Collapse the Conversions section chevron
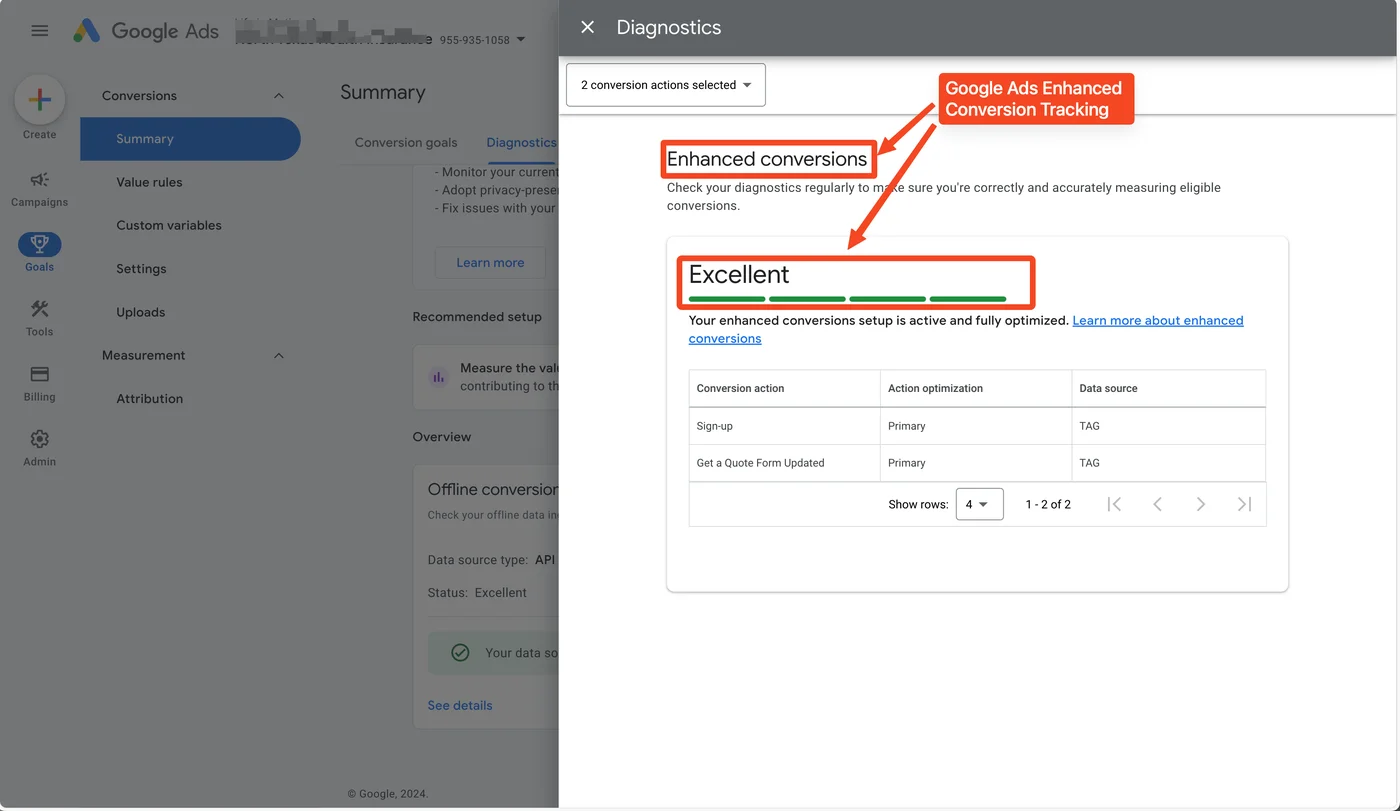Viewport: 1400px width, 811px height. click(x=278, y=95)
